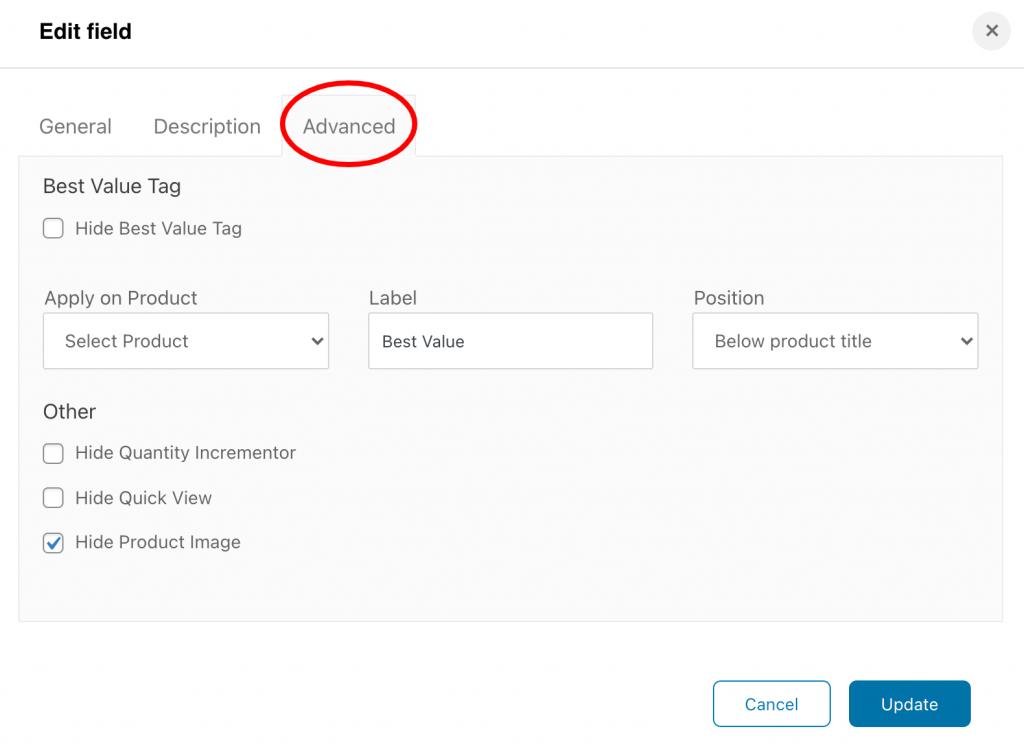Click the Position field label
1024x753 pixels.
(729, 298)
